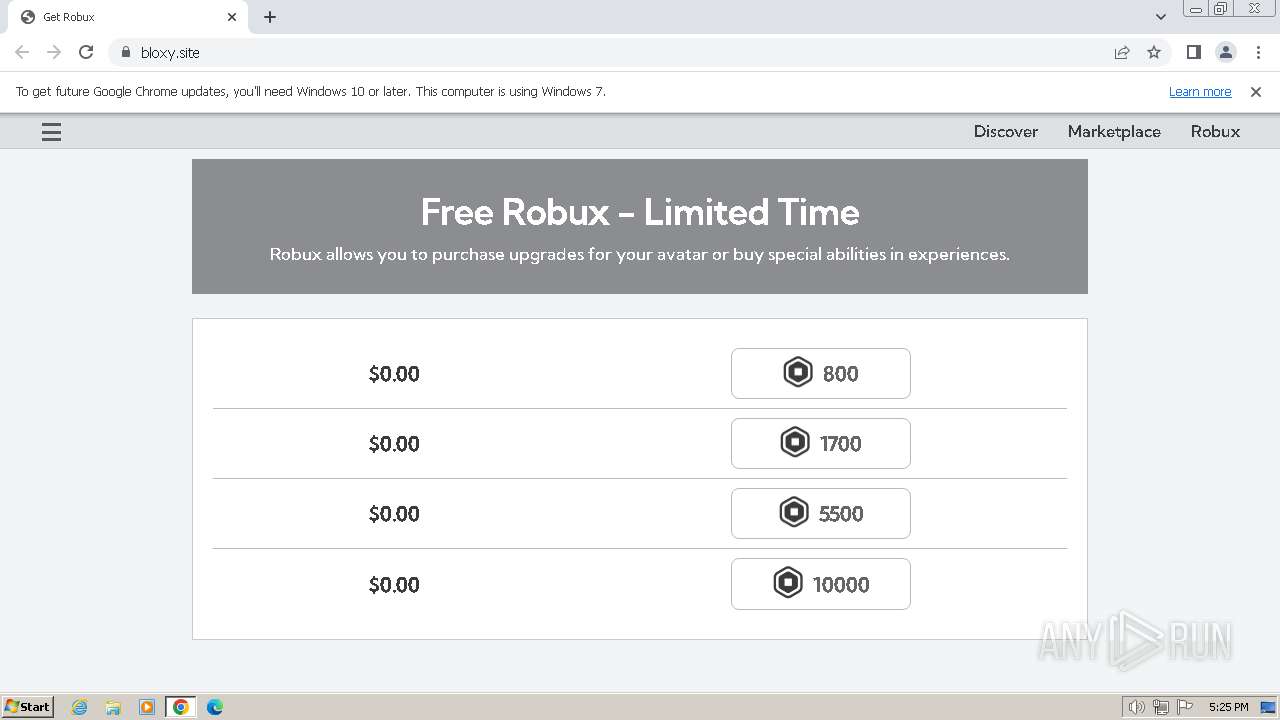
Task: Open the hamburger menu on the page
Action: (51, 132)
